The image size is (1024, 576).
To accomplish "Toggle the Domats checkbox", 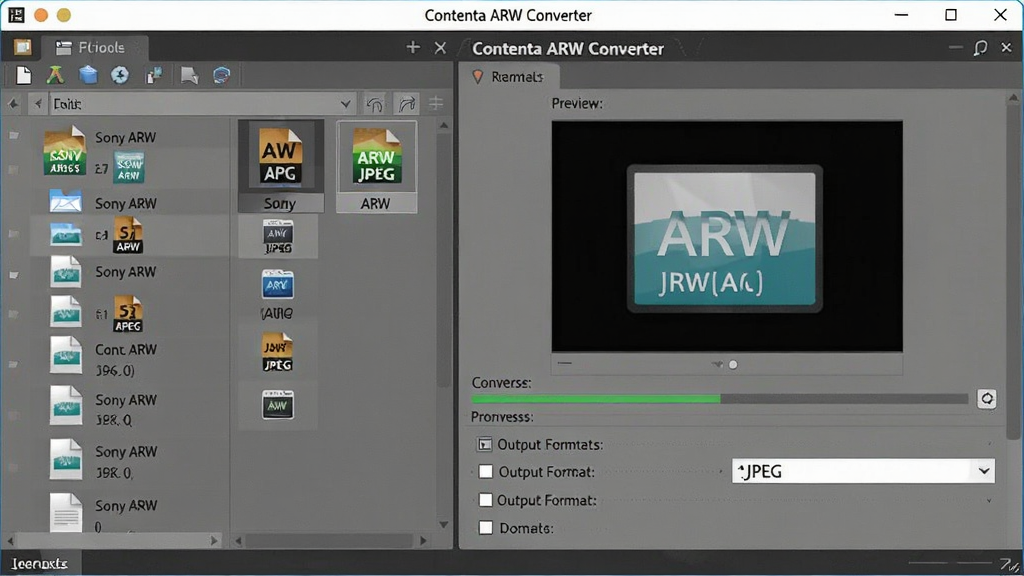I will [485, 528].
